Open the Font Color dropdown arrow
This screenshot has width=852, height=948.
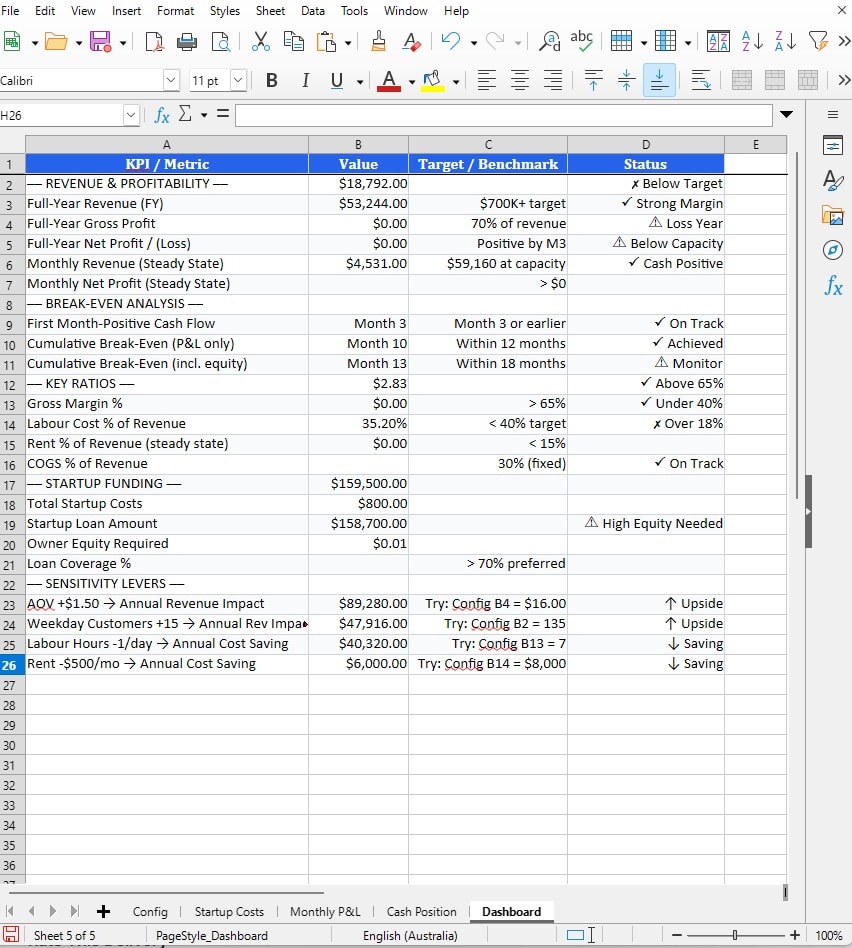pos(412,80)
